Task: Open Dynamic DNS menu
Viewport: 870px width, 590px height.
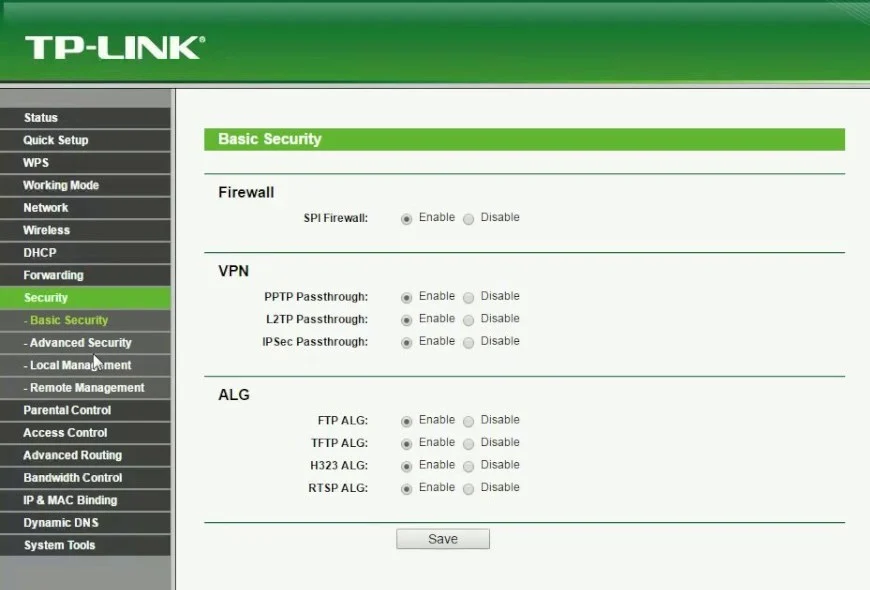Action: tap(85, 523)
